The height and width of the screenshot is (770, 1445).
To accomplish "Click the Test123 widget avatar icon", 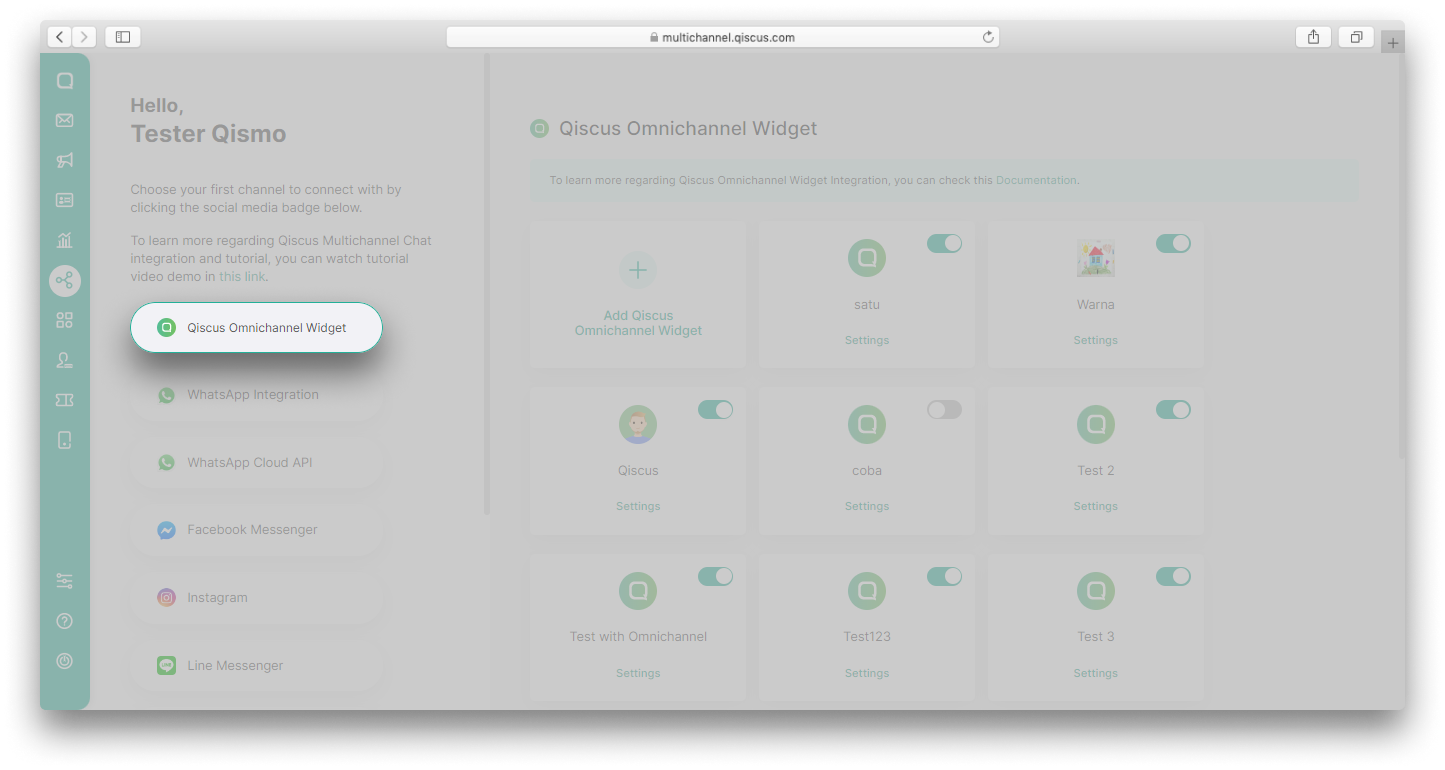I will pos(867,591).
